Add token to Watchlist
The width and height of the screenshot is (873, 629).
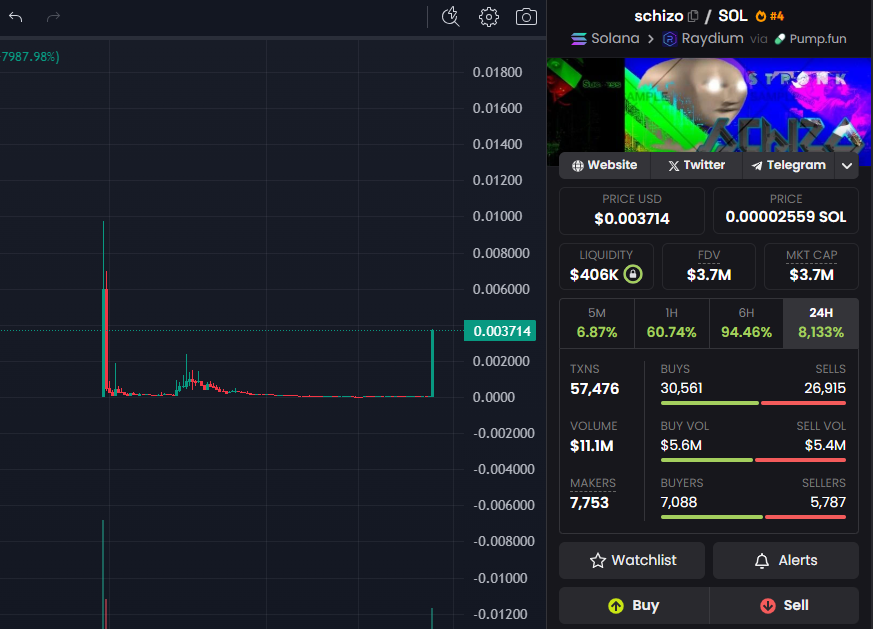(632, 561)
